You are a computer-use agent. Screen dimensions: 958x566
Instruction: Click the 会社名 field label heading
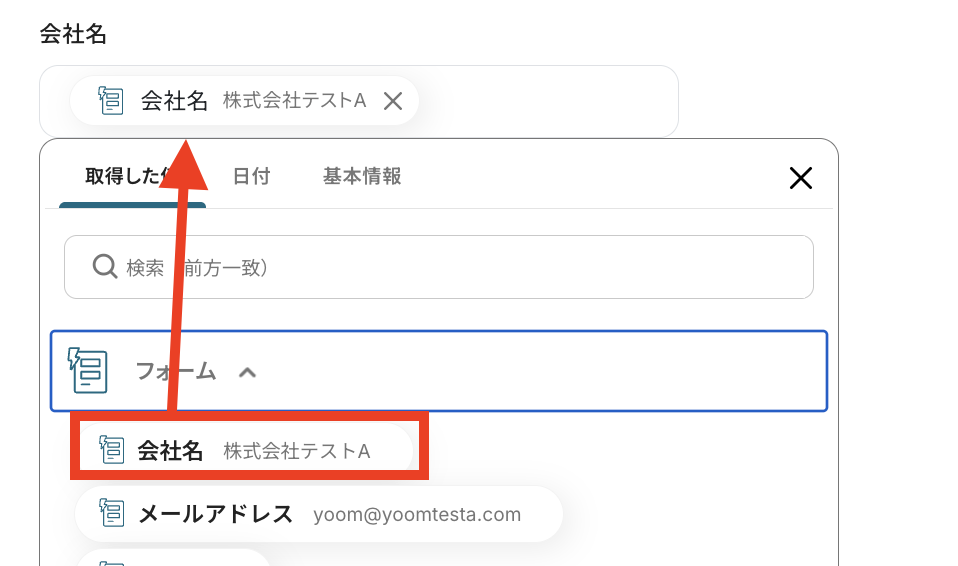[73, 34]
